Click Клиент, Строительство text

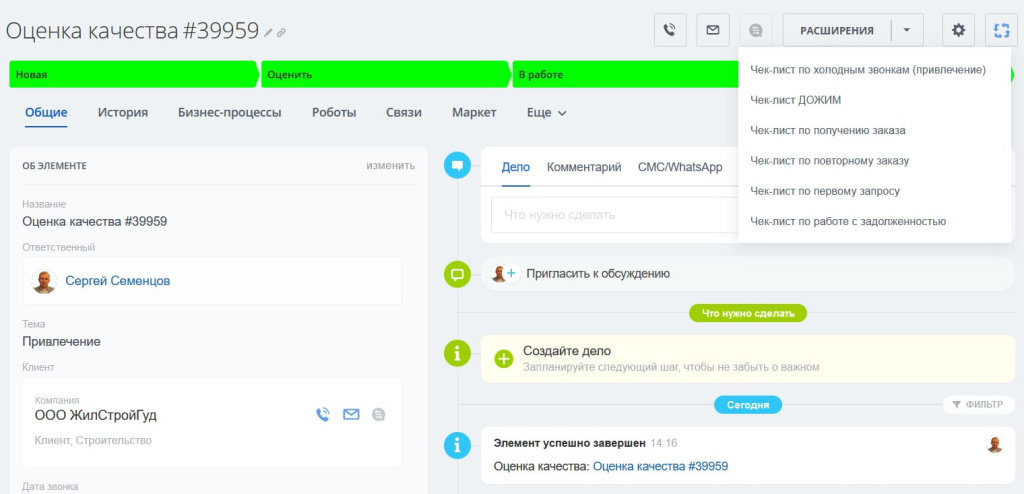tap(93, 440)
